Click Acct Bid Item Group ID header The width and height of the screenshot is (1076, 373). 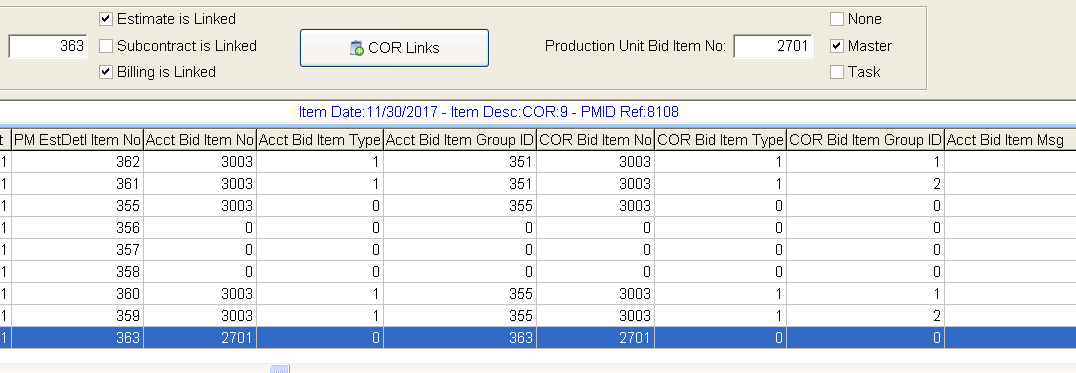[460, 141]
